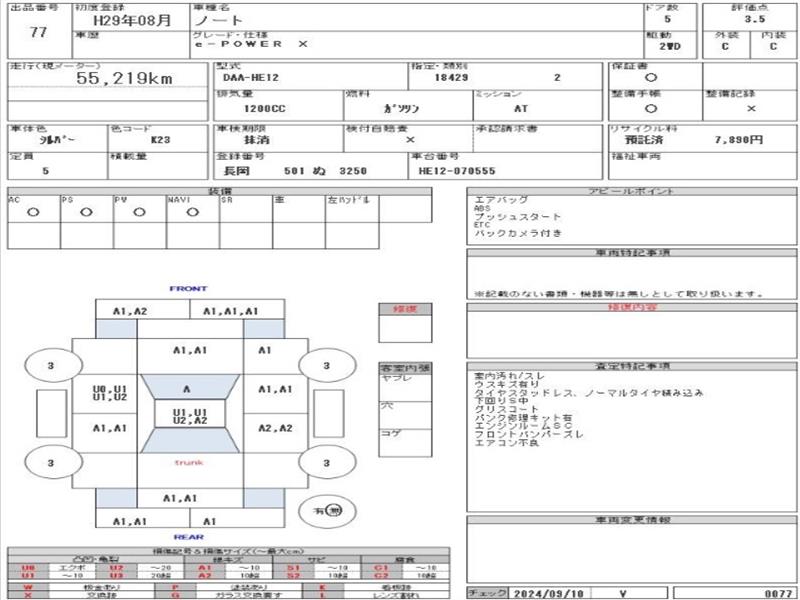800x600 pixels.
Task: Click the number 0077 in the footer
Action: tap(778, 594)
